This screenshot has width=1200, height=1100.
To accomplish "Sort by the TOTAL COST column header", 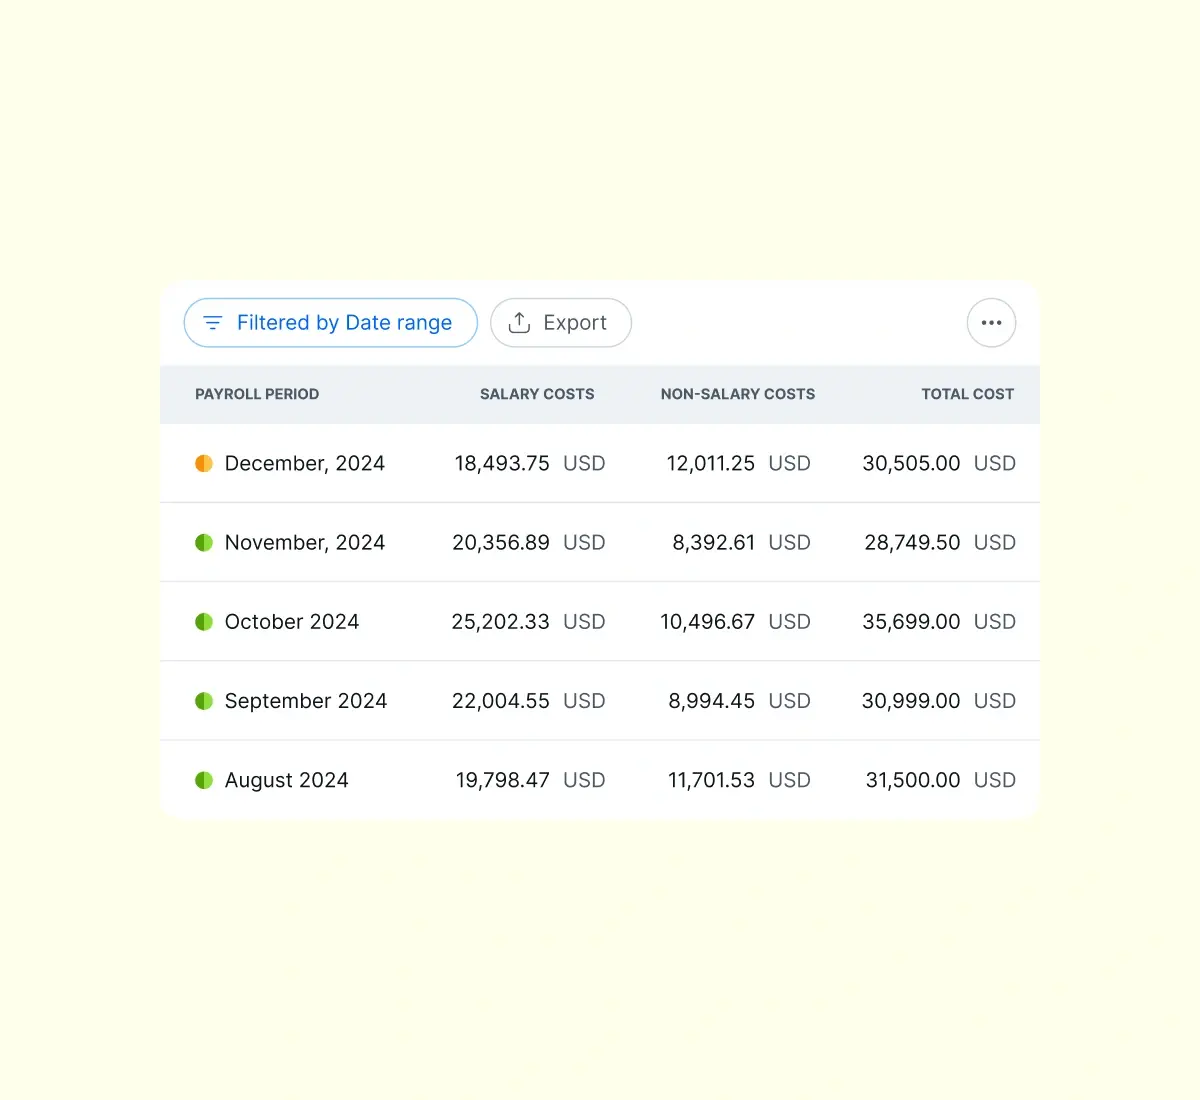I will tap(968, 394).
